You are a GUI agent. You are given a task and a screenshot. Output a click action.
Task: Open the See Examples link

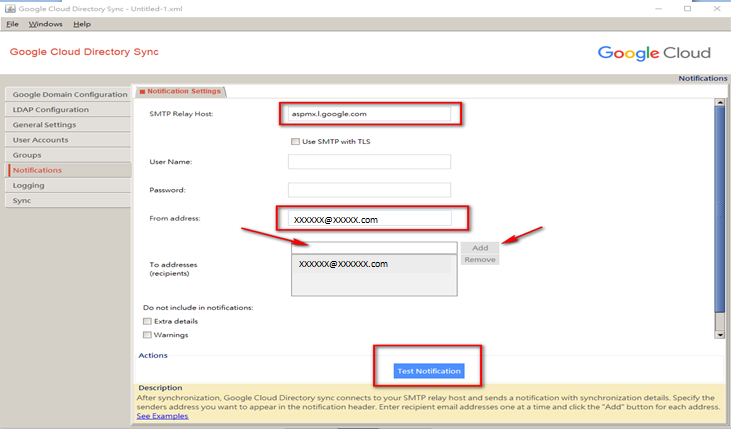tap(162, 416)
